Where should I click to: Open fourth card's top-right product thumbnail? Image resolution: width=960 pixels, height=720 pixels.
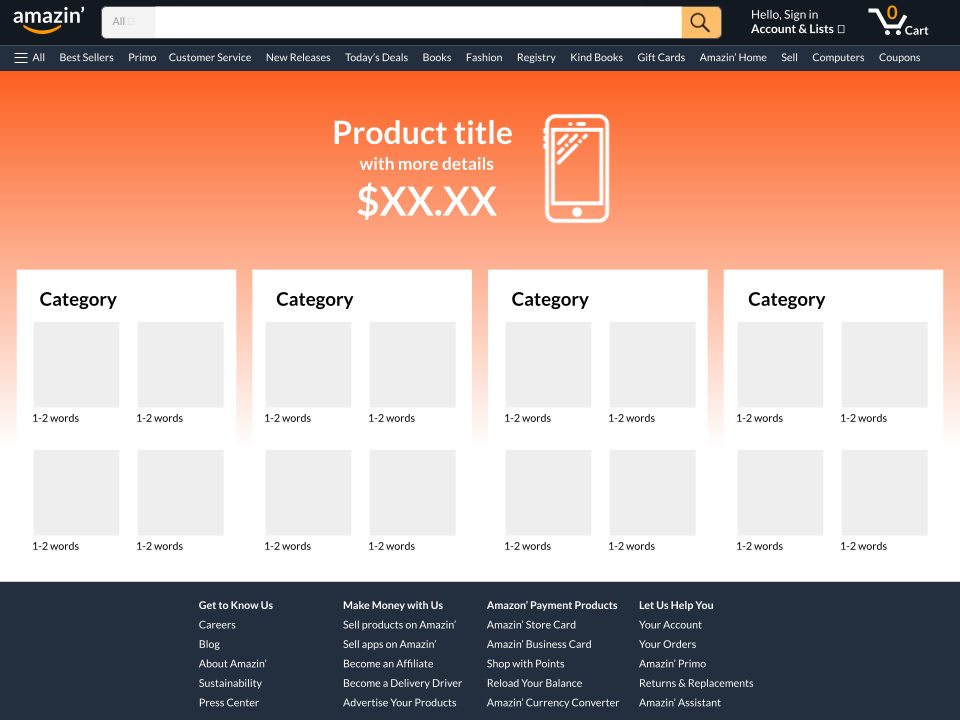(x=885, y=365)
